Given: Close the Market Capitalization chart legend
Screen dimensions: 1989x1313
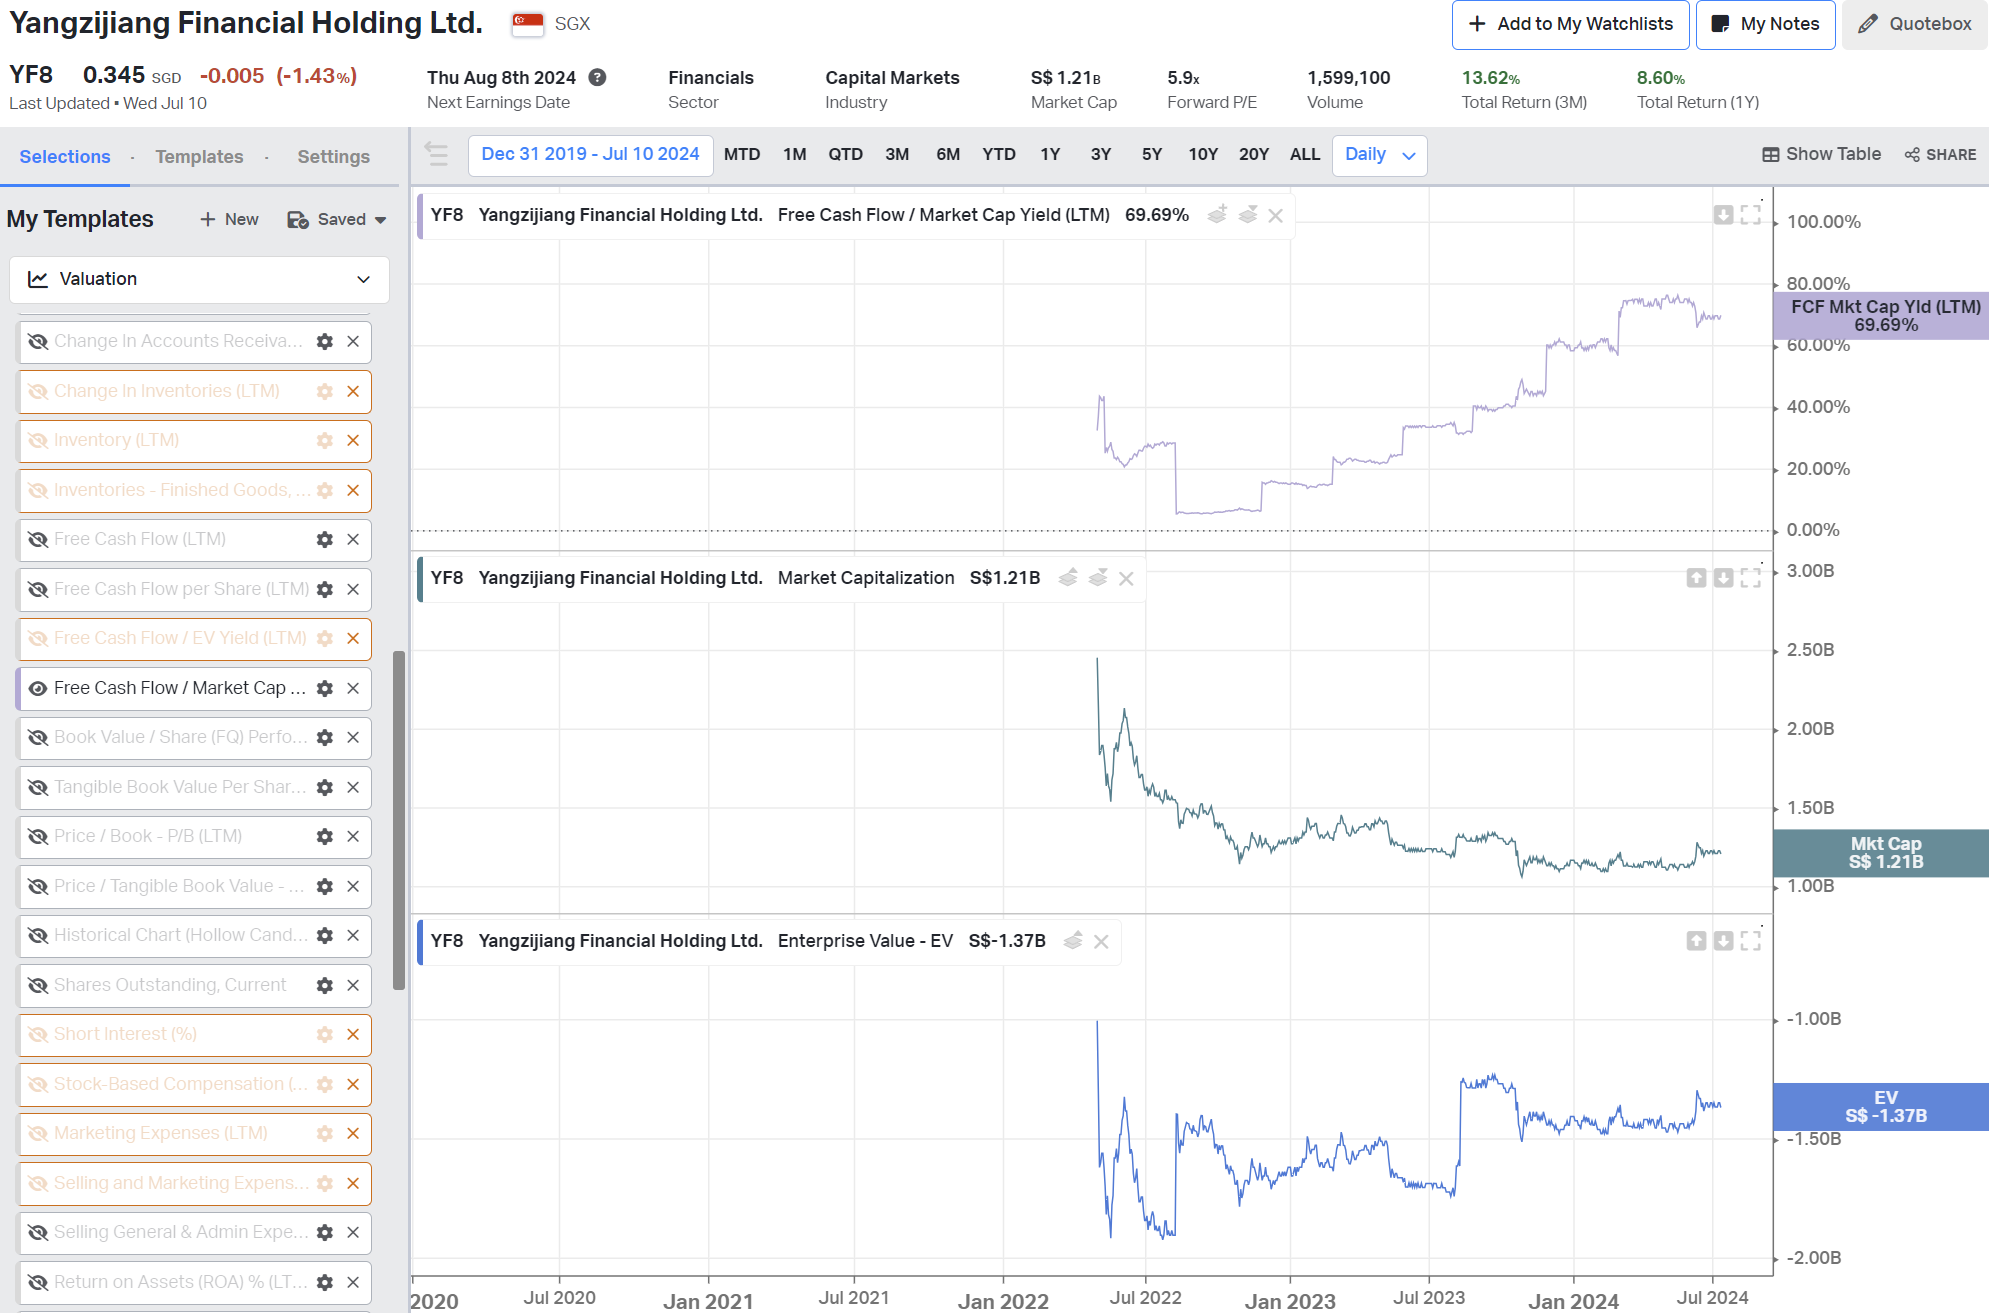Looking at the screenshot, I should [x=1126, y=579].
